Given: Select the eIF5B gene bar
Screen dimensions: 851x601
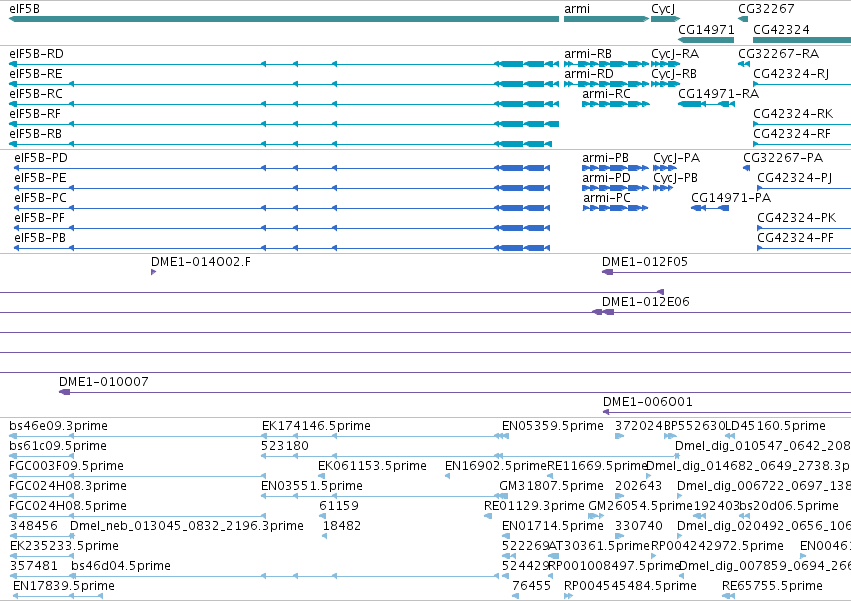Looking at the screenshot, I should (284, 19).
